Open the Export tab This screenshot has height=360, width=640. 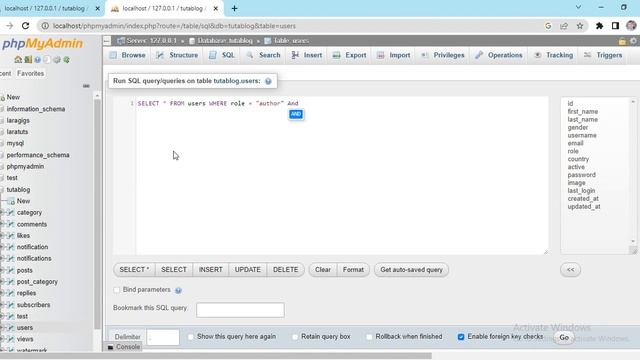[x=349, y=55]
